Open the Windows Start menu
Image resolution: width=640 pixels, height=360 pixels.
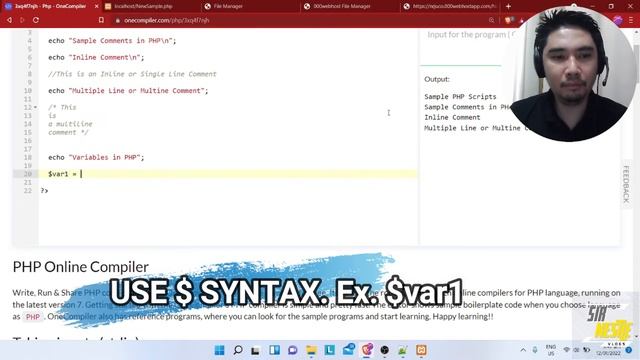pos(220,350)
